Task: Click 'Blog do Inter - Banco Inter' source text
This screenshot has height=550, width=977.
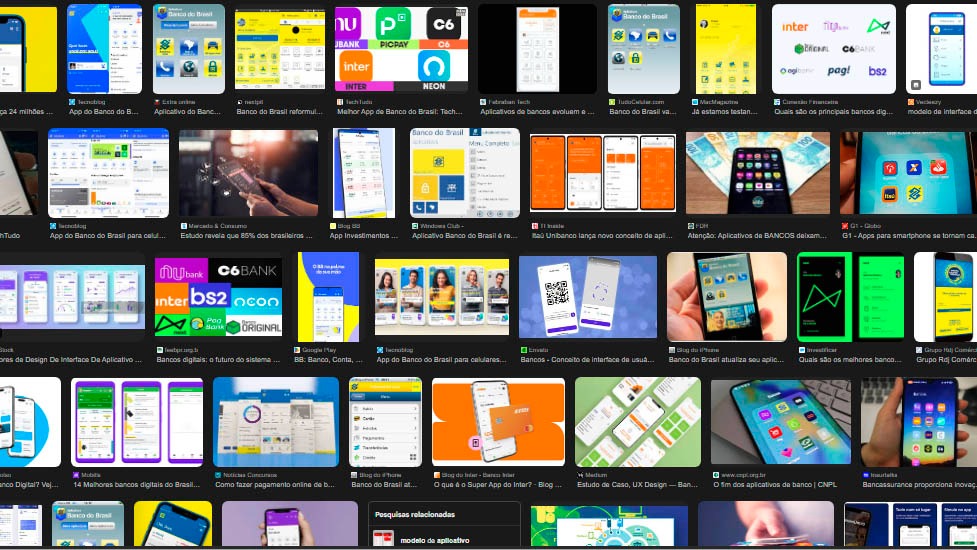Action: coord(479,475)
